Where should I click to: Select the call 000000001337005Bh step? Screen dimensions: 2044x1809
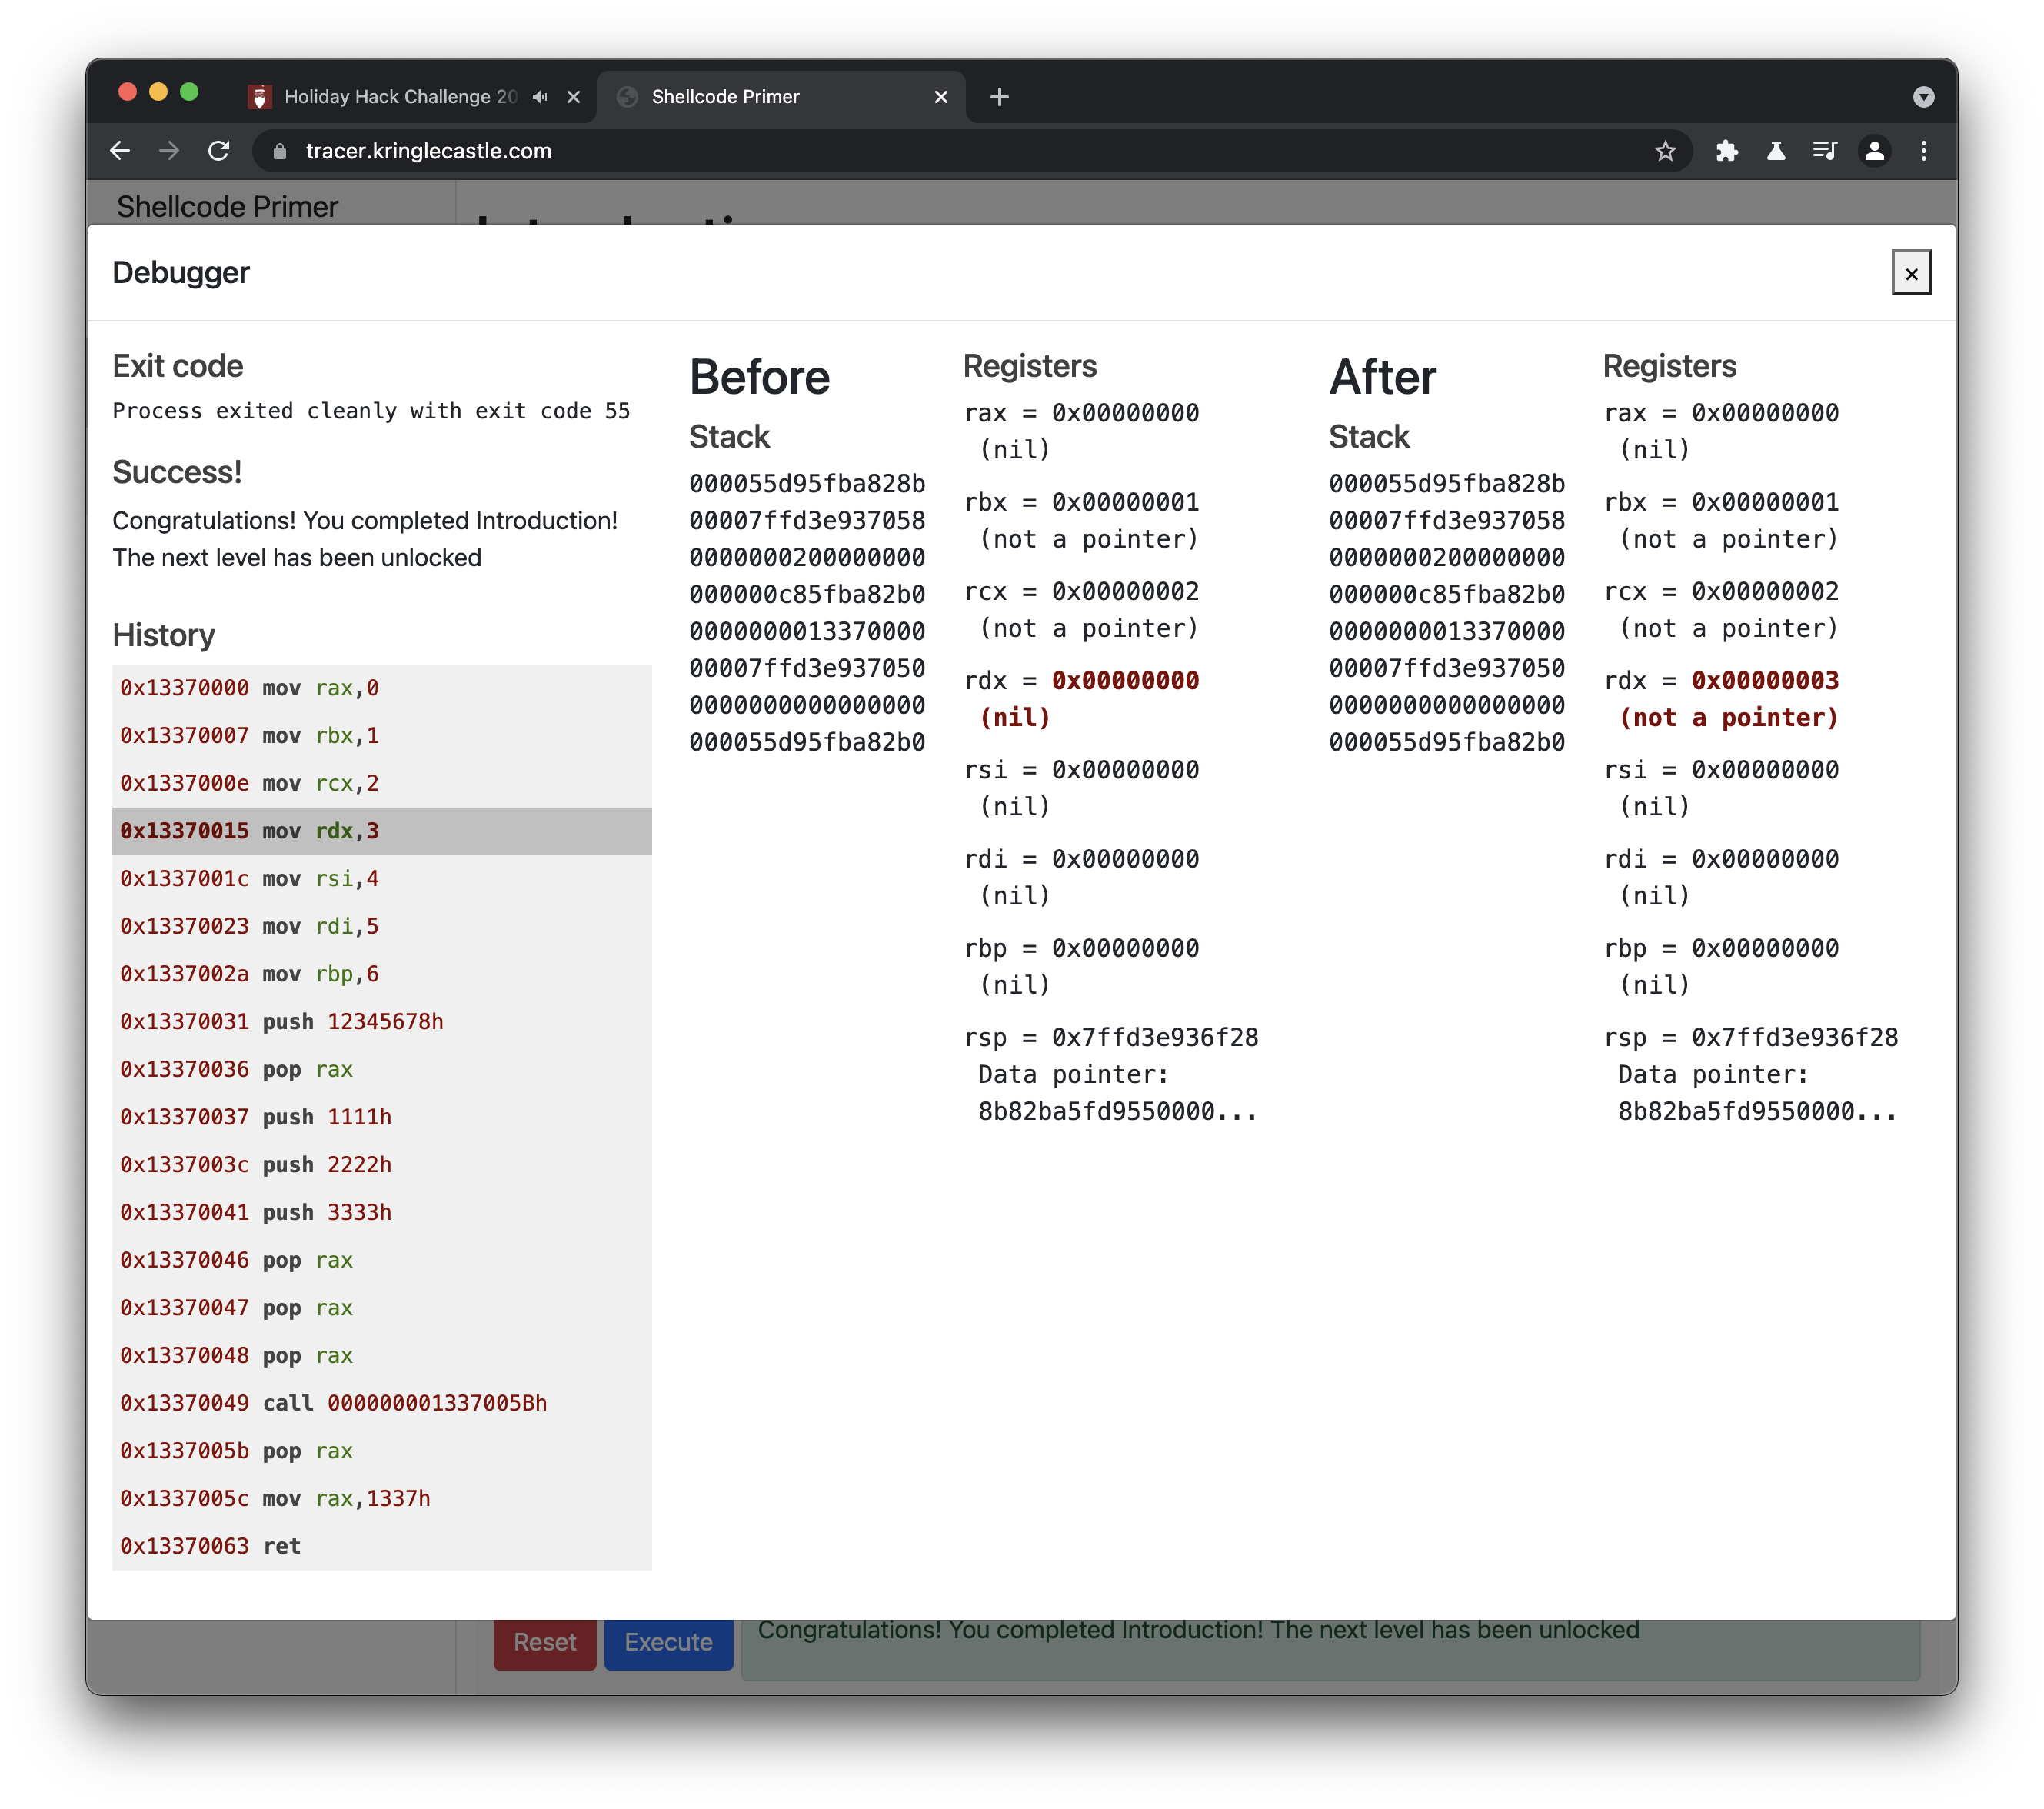pyautogui.click(x=382, y=1403)
